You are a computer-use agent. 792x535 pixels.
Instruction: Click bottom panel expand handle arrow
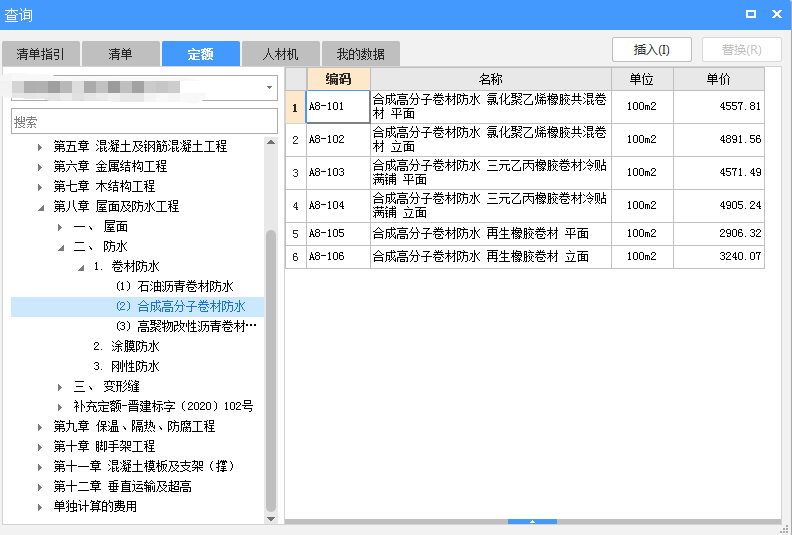coord(532,521)
